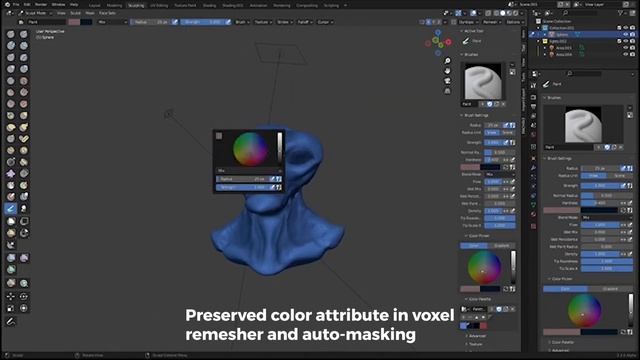Select the Gradient tab in Properties editor

tap(610, 289)
